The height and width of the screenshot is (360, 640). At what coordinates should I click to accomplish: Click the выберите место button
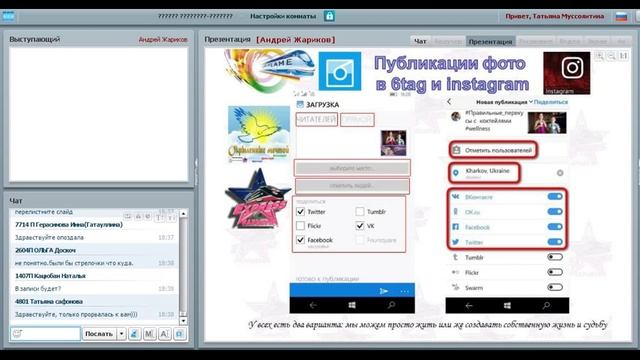tap(352, 168)
